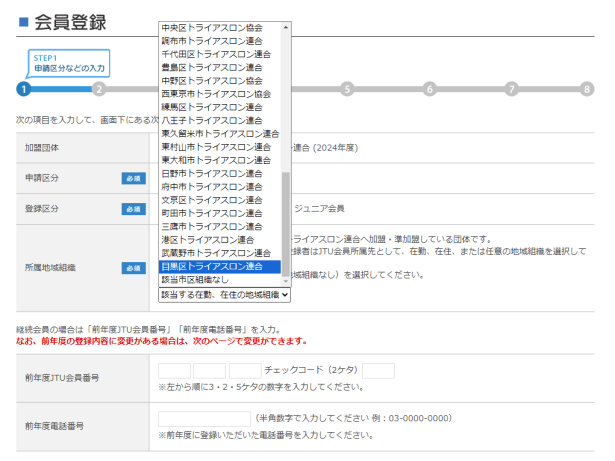Click the dropdown list scroll-down arrow
Viewport: 615px width, 461px height.
point(287,282)
